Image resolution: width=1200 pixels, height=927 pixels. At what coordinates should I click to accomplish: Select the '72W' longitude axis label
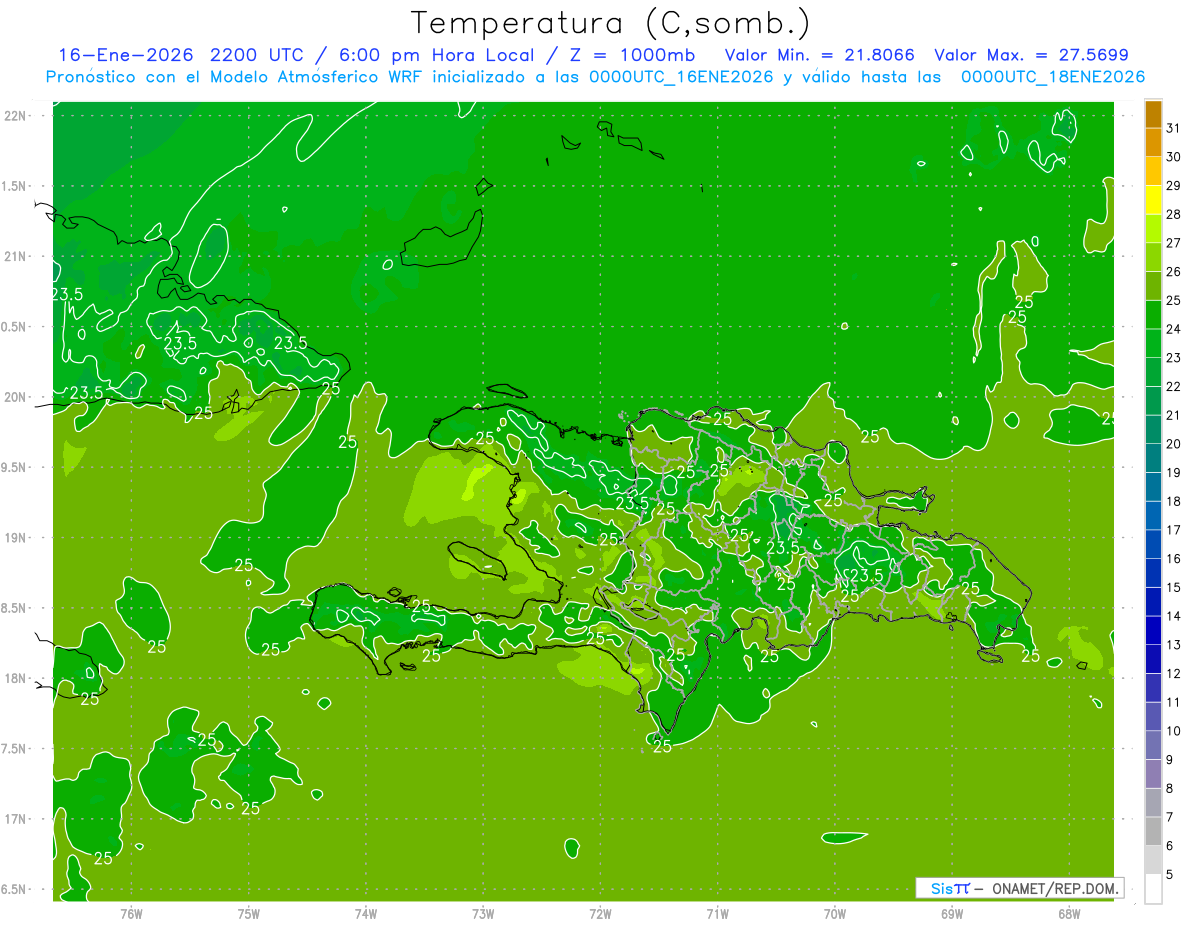[x=600, y=914]
